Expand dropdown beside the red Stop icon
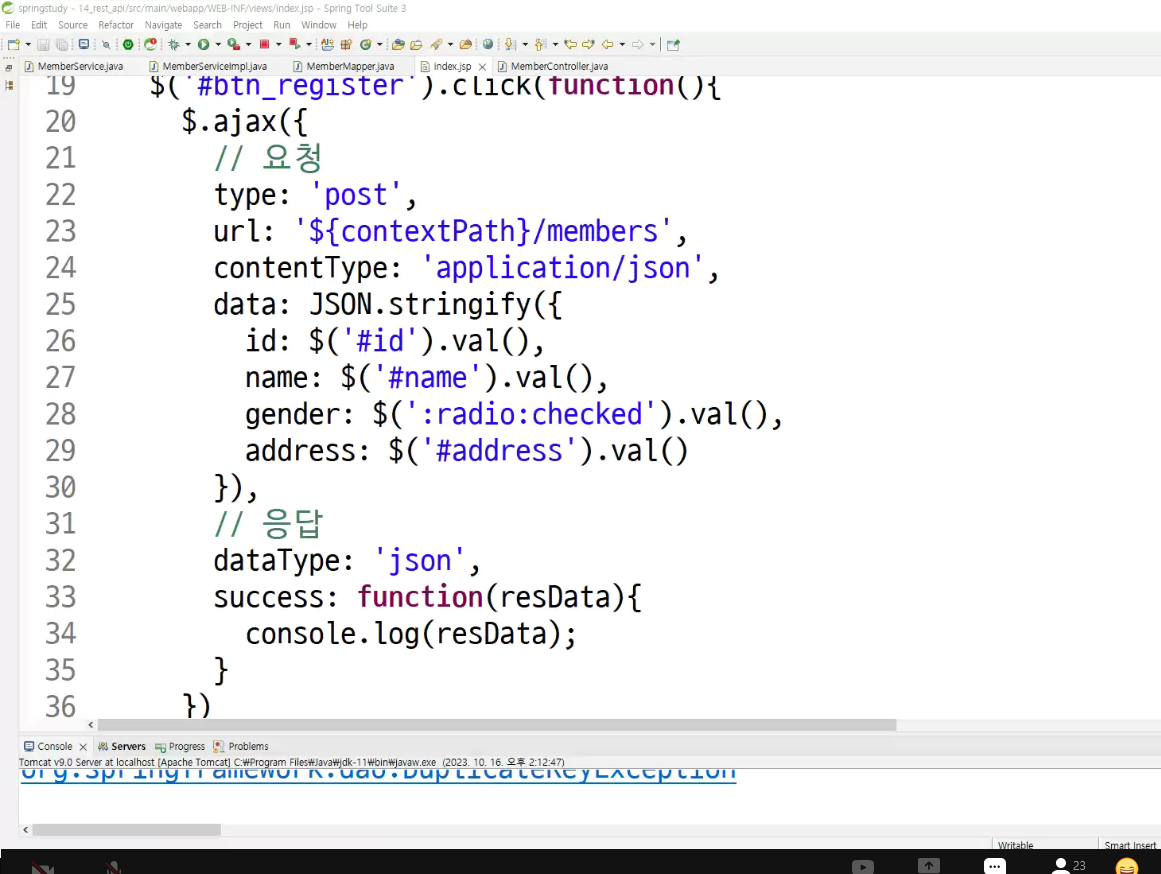 click(278, 44)
